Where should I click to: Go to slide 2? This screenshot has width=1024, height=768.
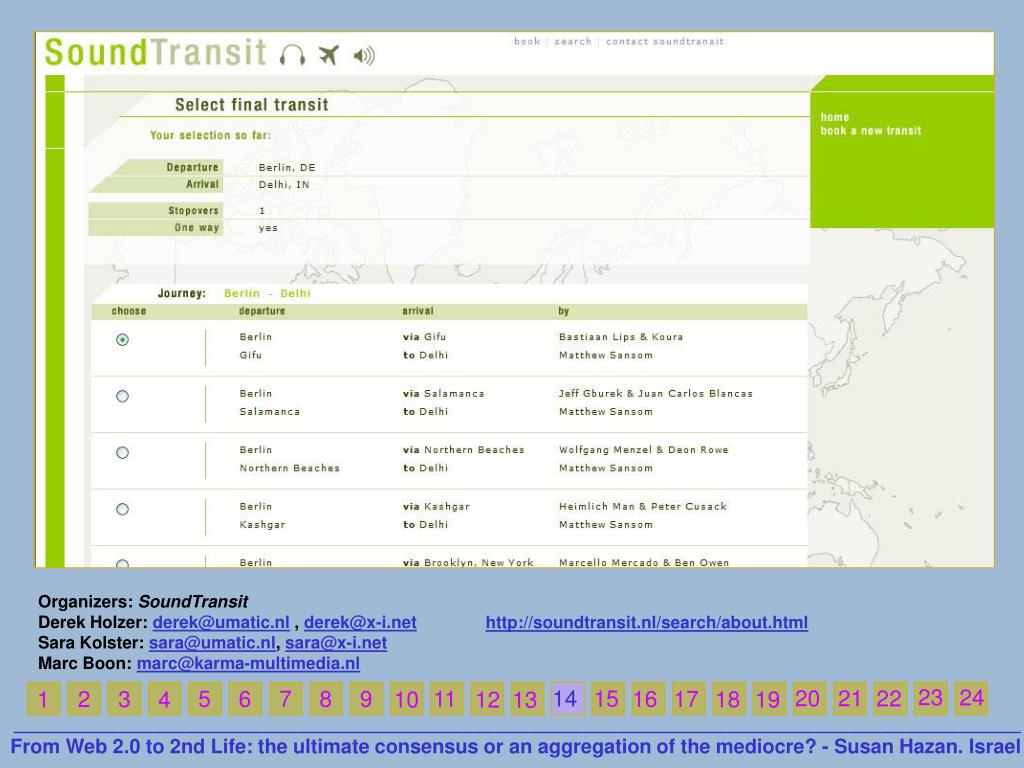click(84, 699)
